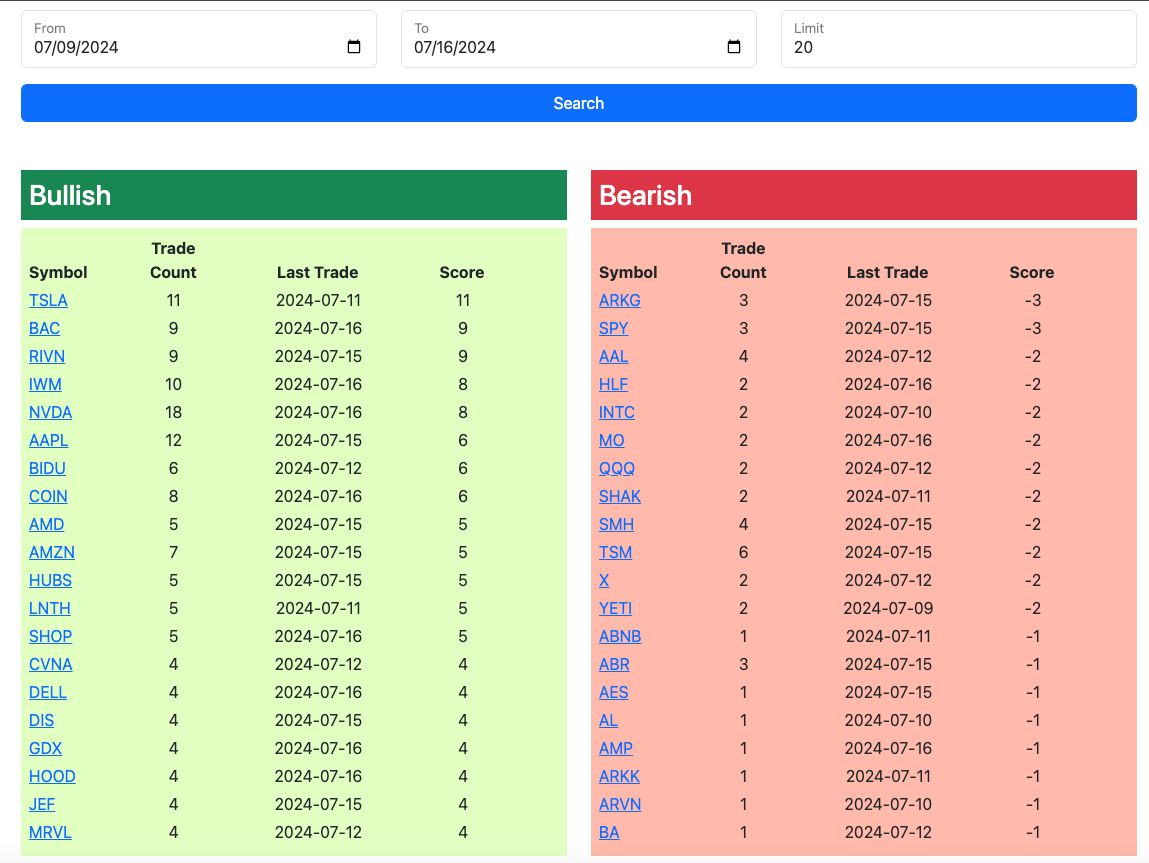This screenshot has width=1149, height=863.
Task: Open the JEF symbol link
Action: (x=43, y=804)
